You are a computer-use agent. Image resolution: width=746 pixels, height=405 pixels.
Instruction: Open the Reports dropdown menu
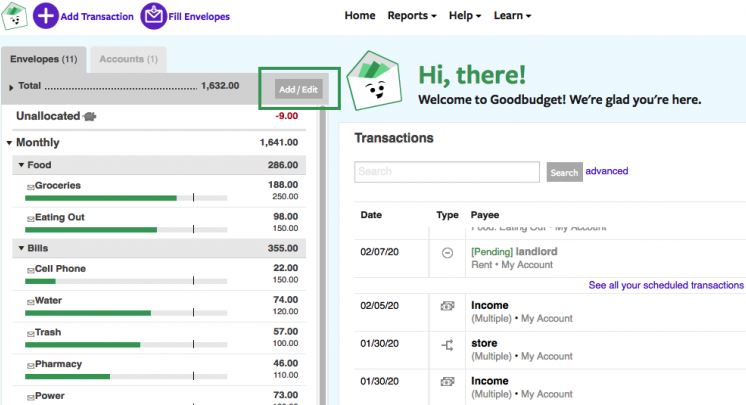point(412,16)
